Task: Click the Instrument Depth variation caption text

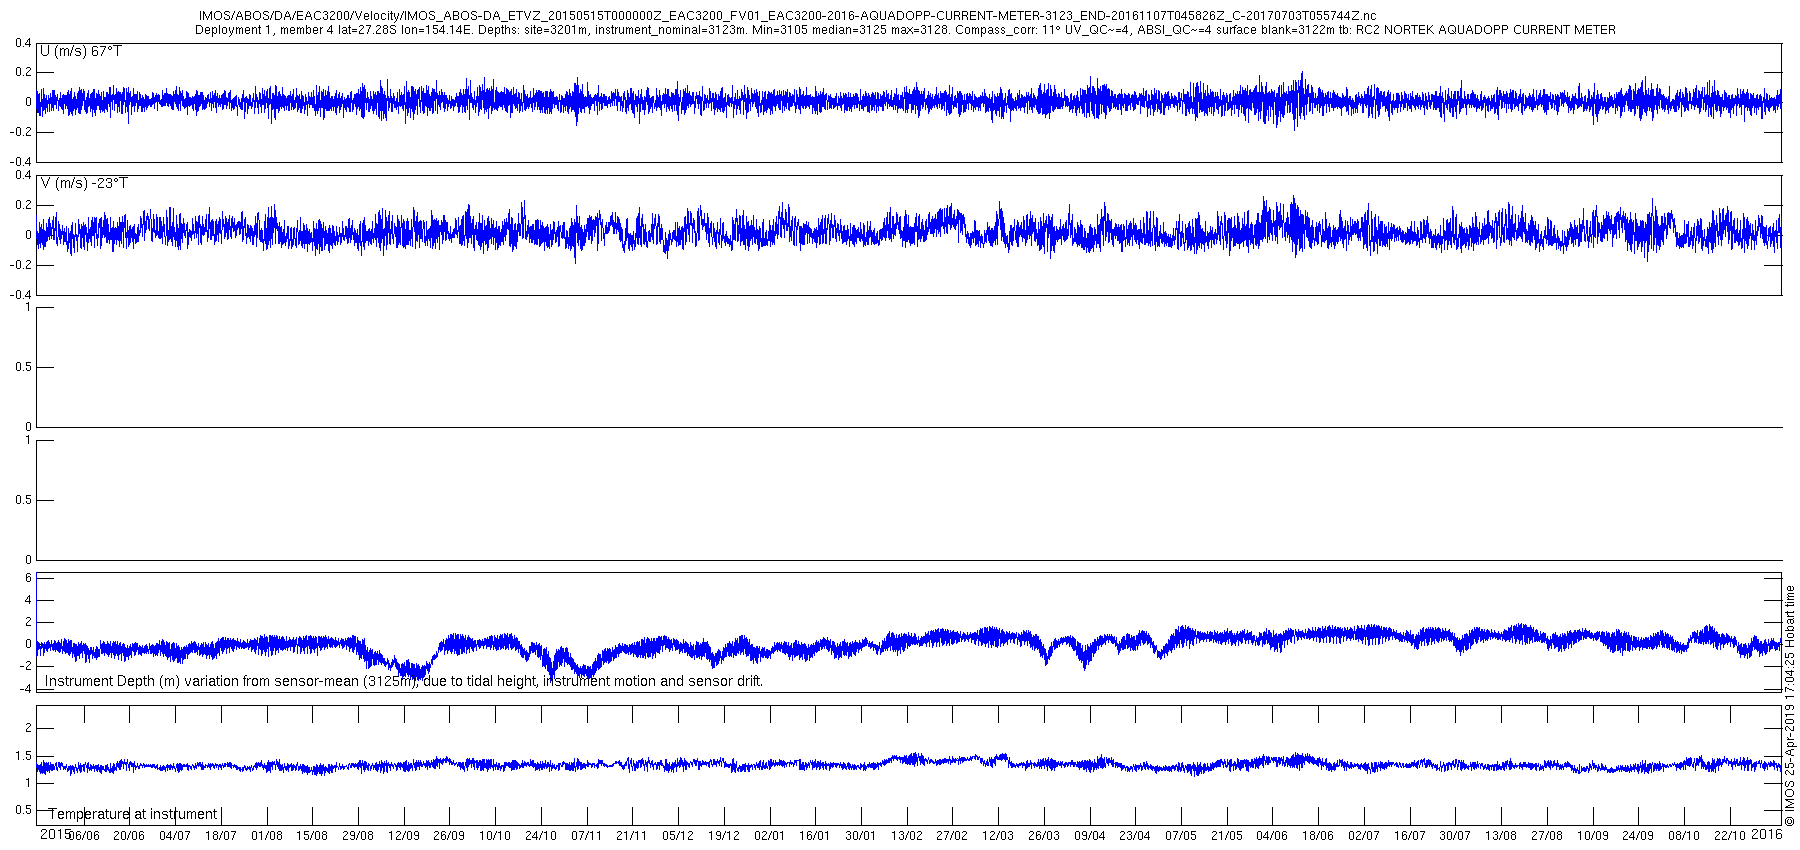Action: click(x=404, y=681)
